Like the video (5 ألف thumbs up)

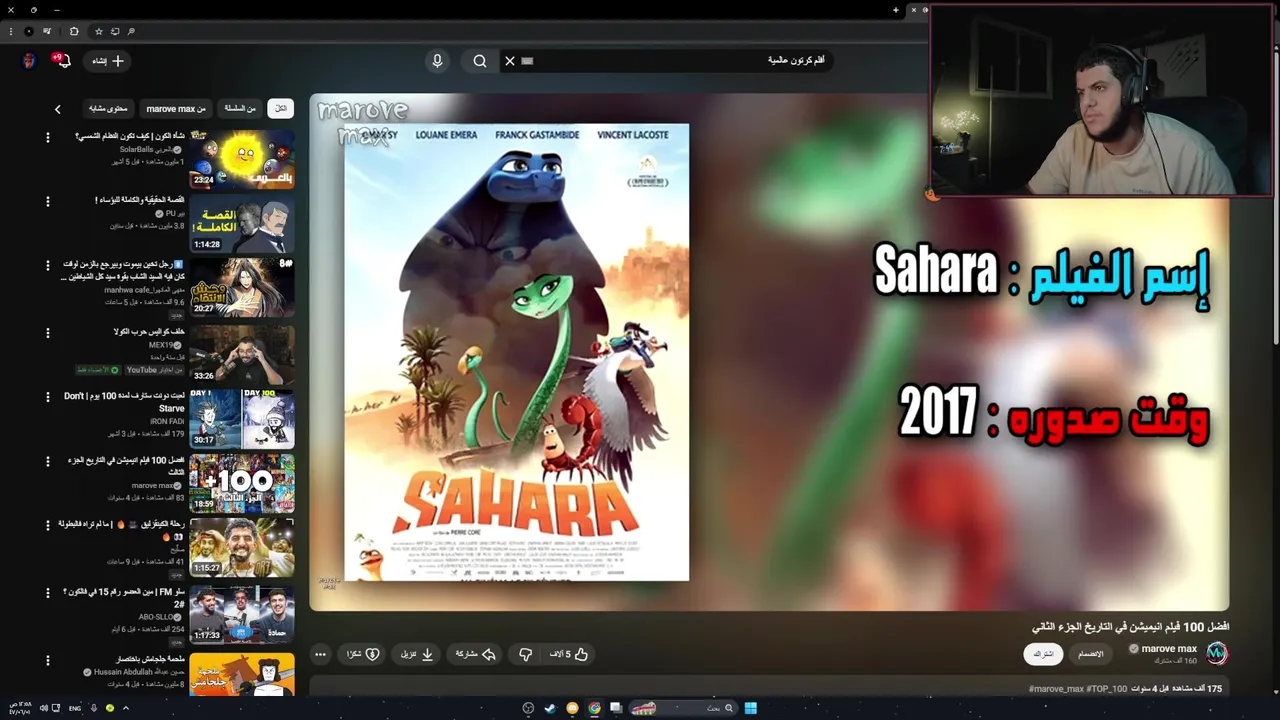tap(568, 654)
